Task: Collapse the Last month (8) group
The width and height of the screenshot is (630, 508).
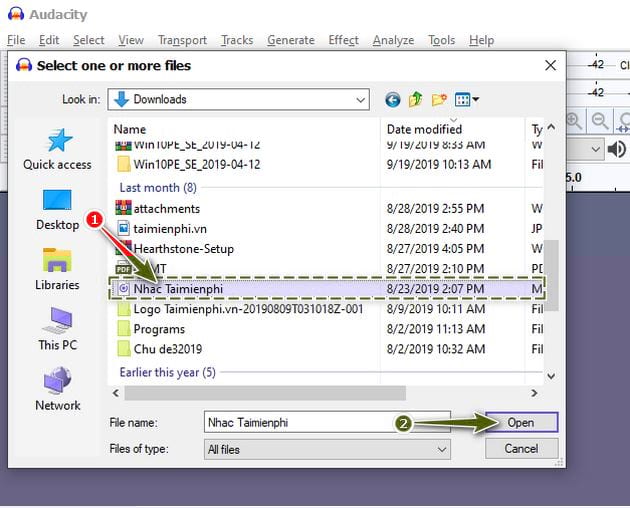Action: [158, 188]
